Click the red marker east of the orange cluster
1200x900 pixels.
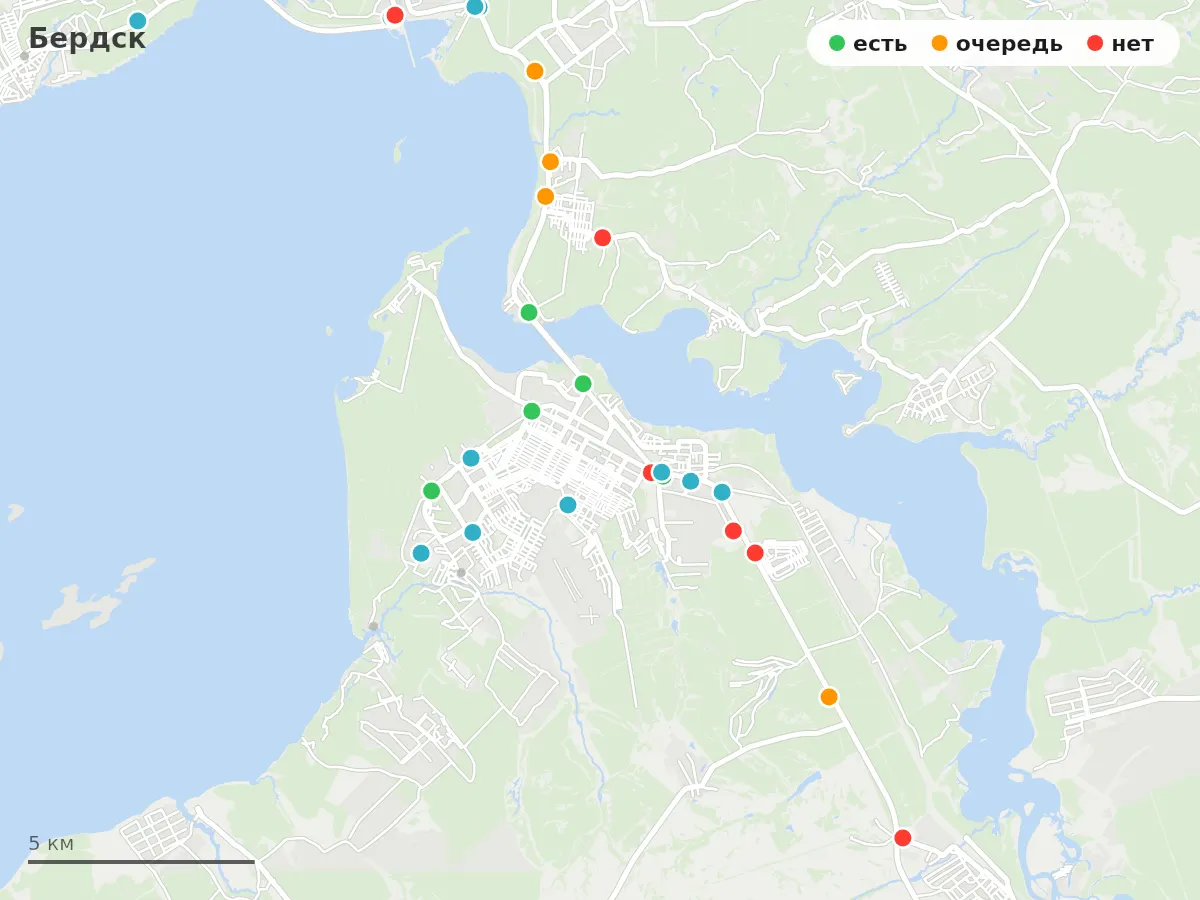[602, 238]
